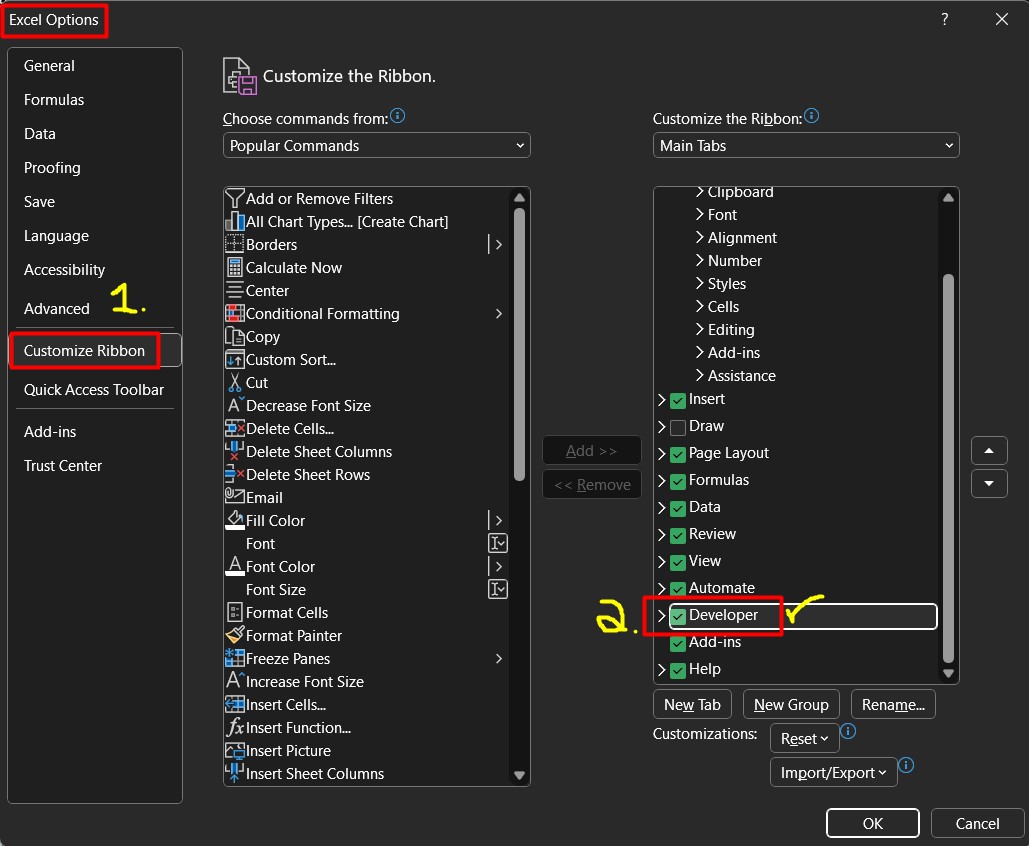Select the Delete Cells icon
This screenshot has width=1029, height=846.
(234, 429)
